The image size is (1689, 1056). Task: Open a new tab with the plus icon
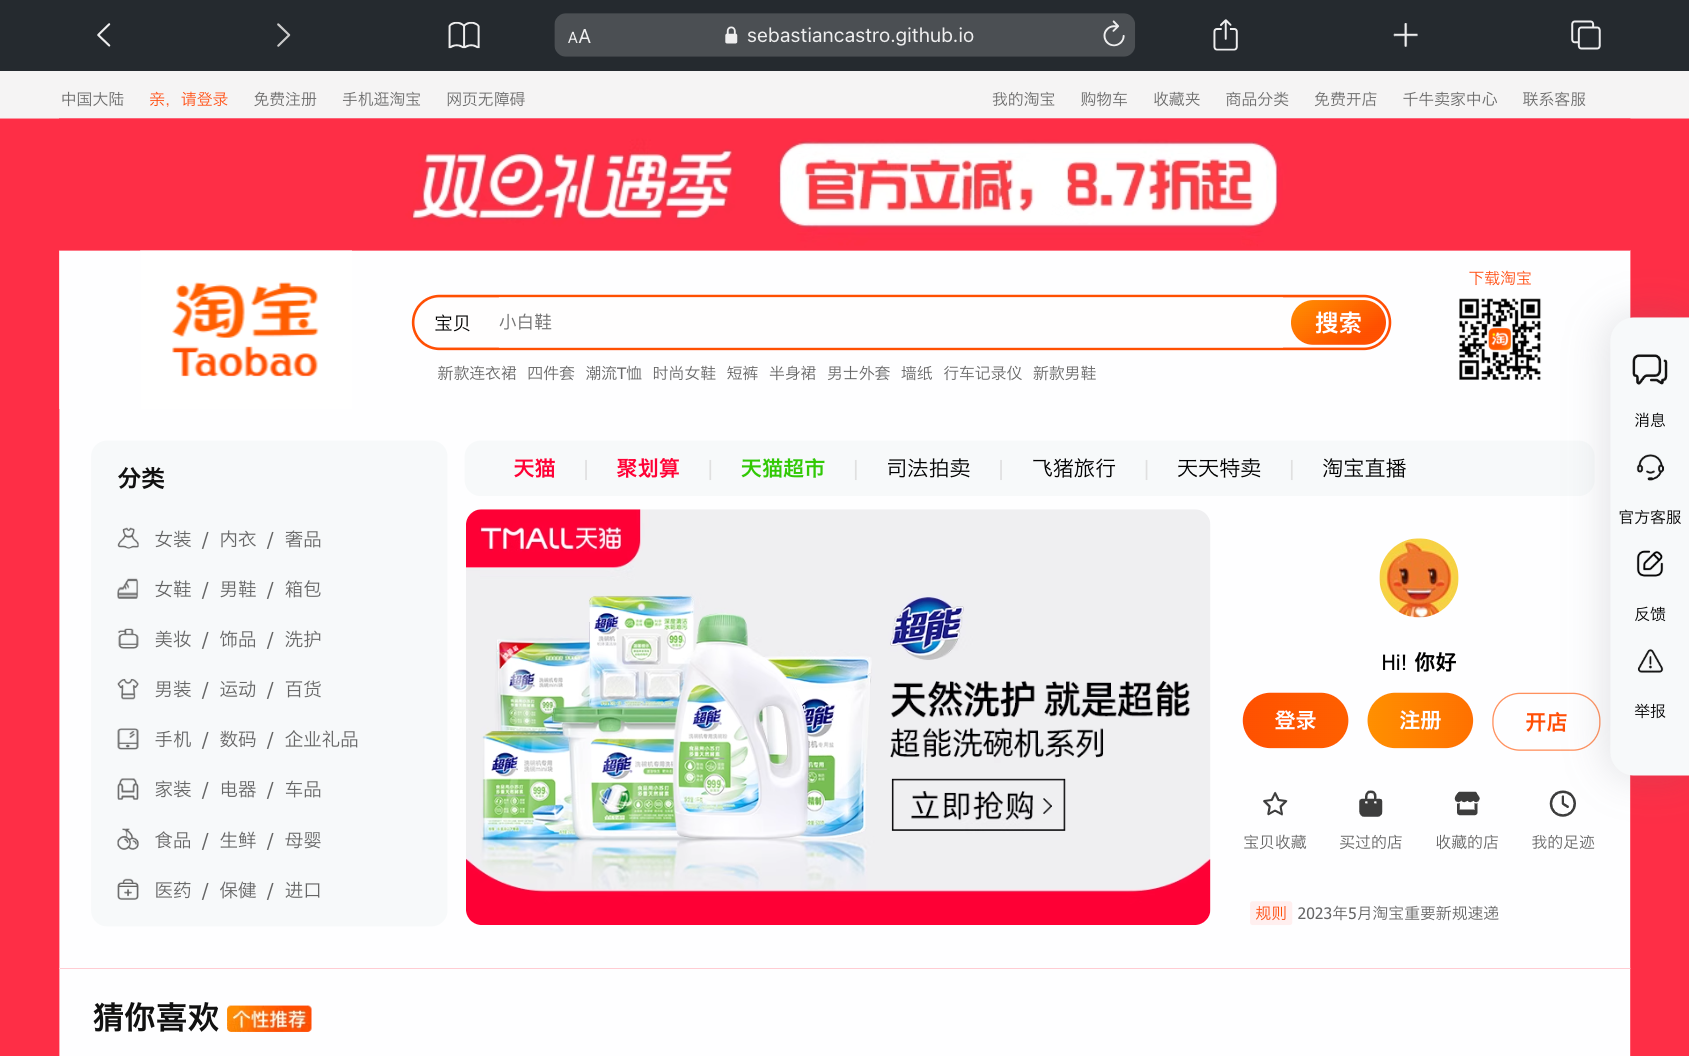(1405, 35)
